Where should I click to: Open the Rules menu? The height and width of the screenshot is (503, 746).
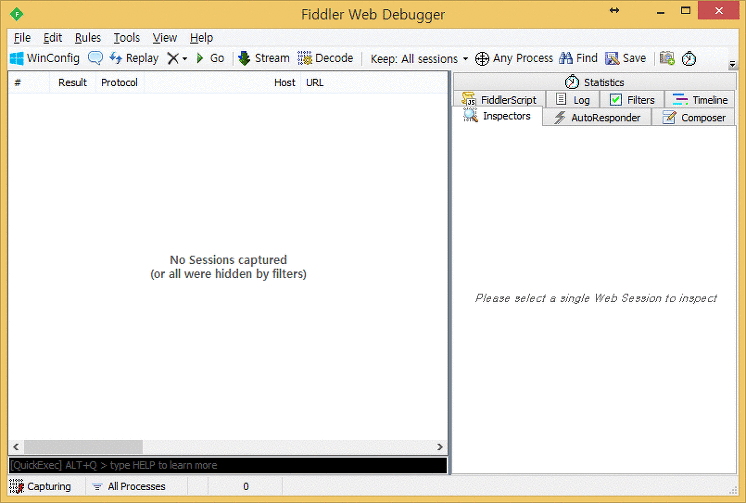pos(88,38)
